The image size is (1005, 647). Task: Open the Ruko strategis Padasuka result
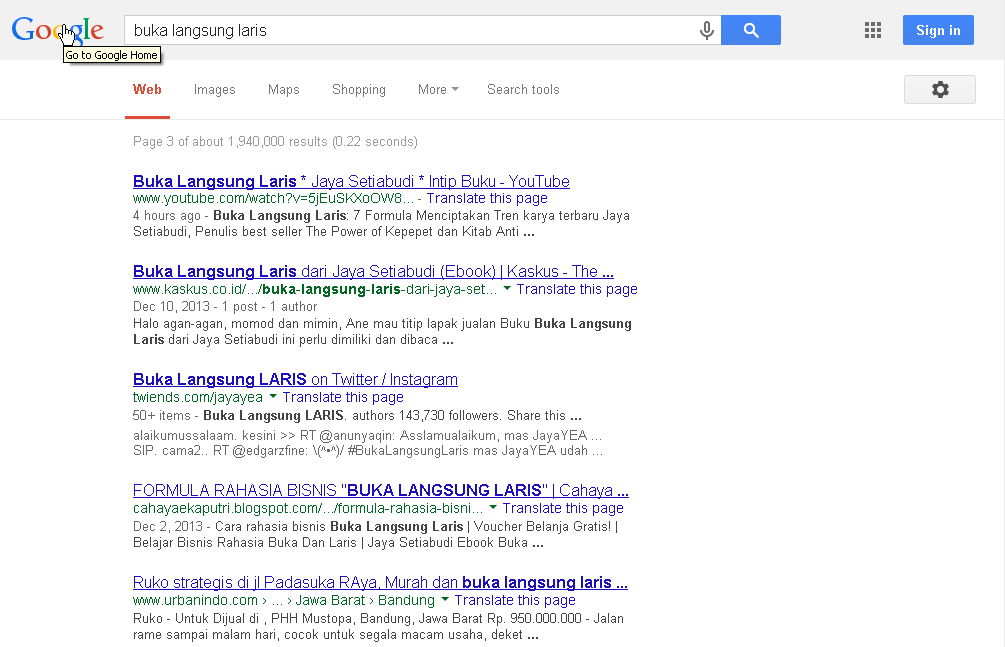tap(380, 582)
